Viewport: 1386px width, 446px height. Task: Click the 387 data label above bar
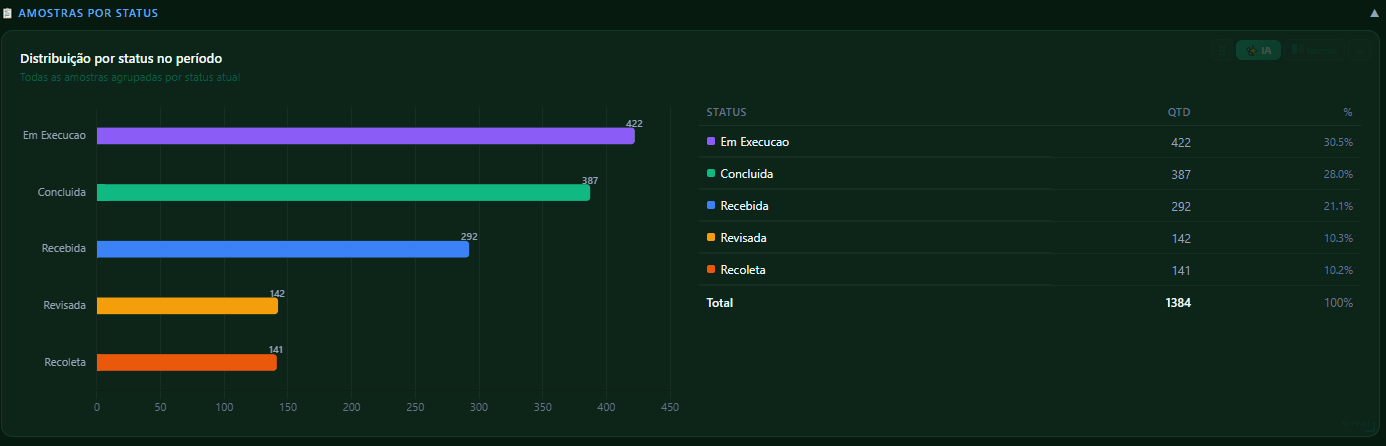[x=590, y=180]
